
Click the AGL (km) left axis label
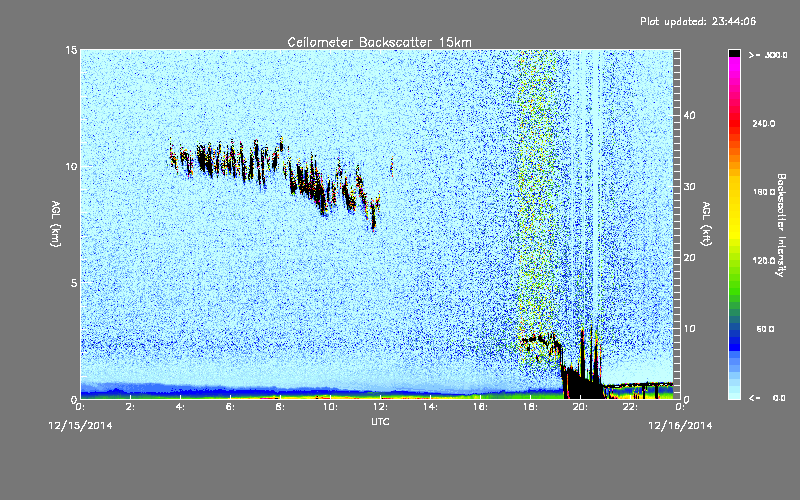pos(56,224)
